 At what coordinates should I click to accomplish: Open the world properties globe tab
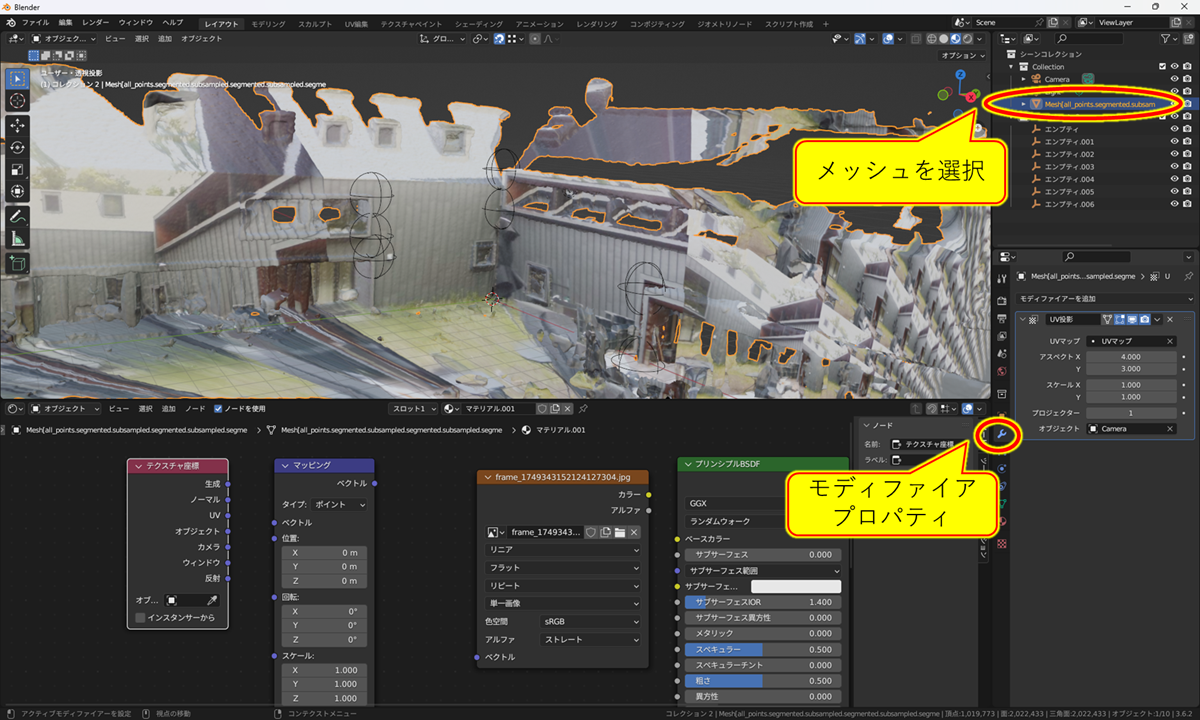(x=1002, y=372)
